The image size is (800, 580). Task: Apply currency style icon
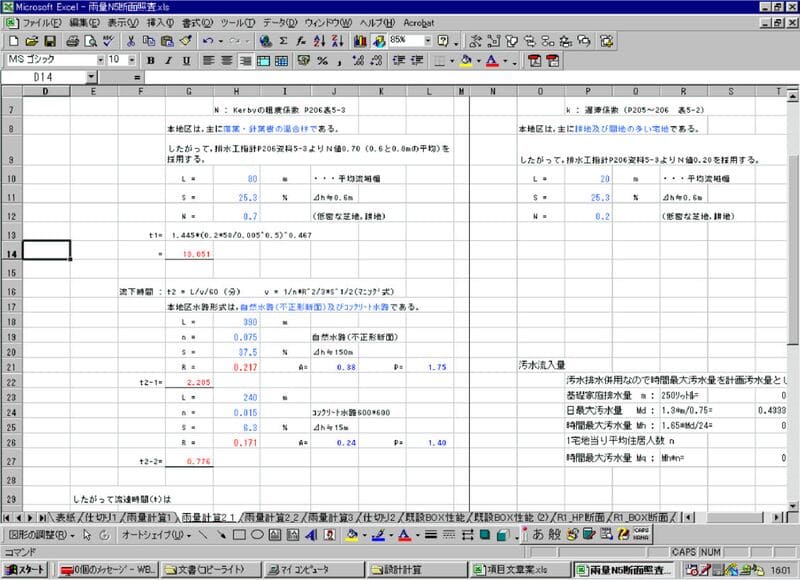(x=304, y=61)
